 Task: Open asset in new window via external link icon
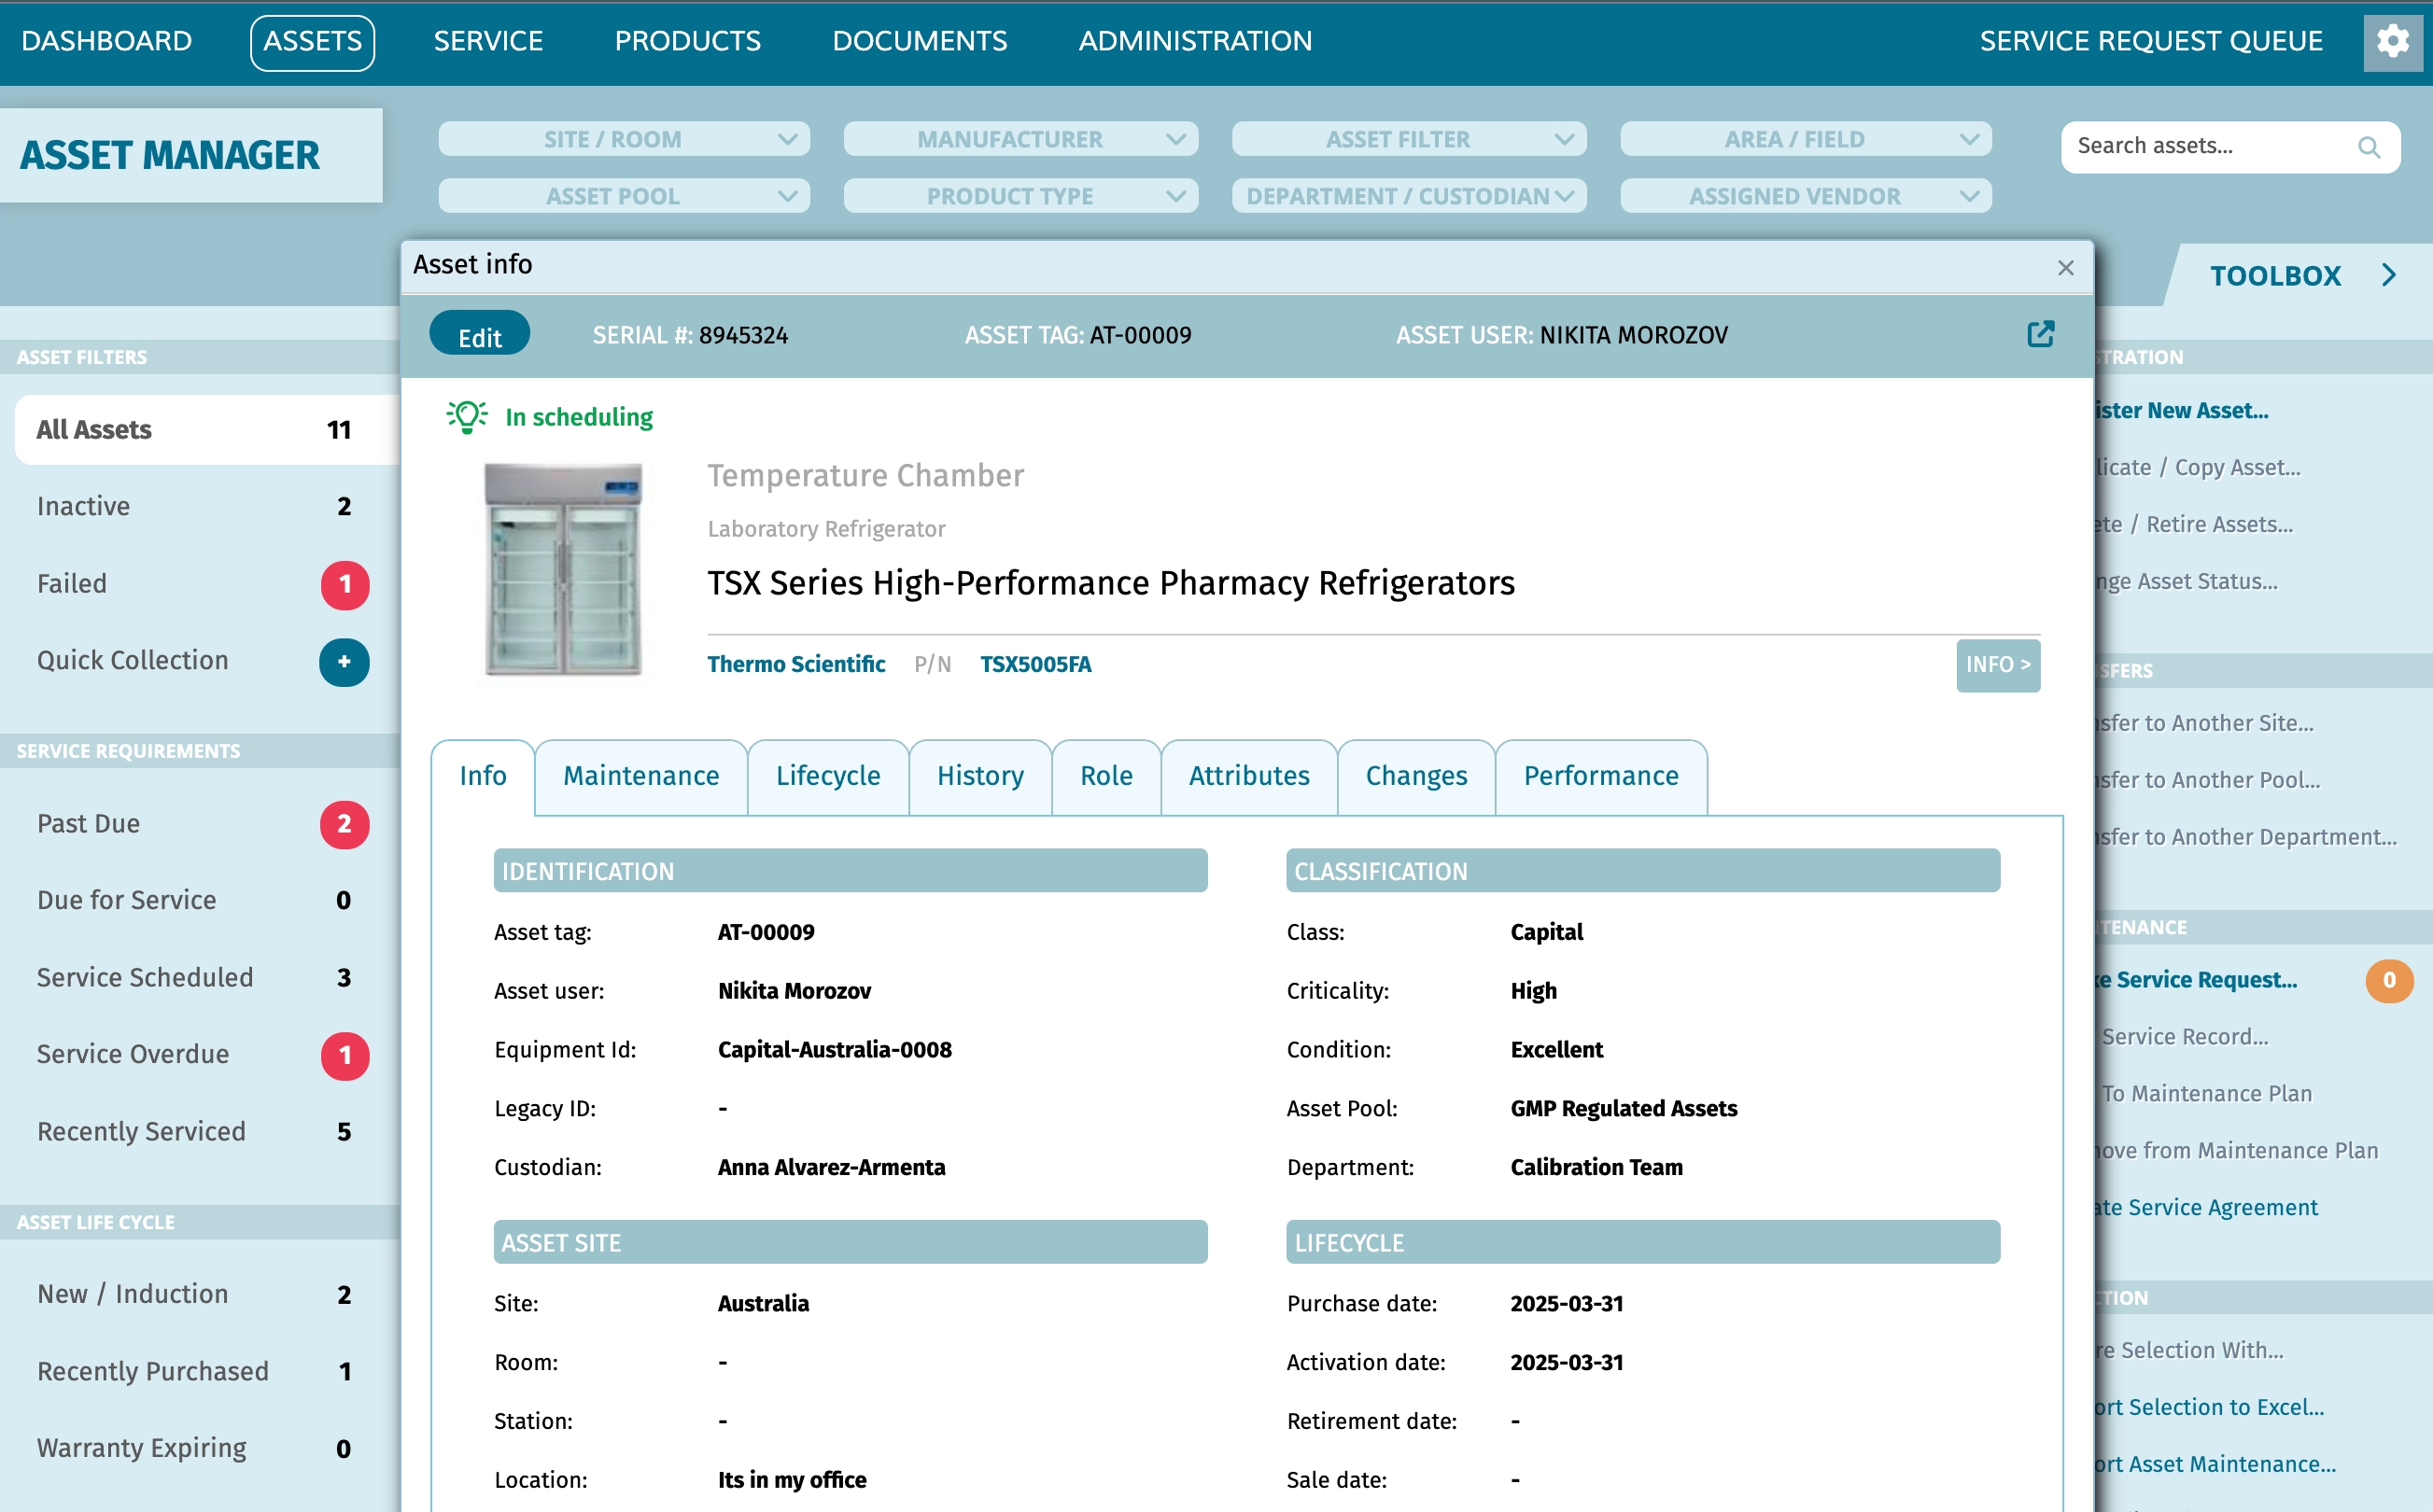(2040, 334)
